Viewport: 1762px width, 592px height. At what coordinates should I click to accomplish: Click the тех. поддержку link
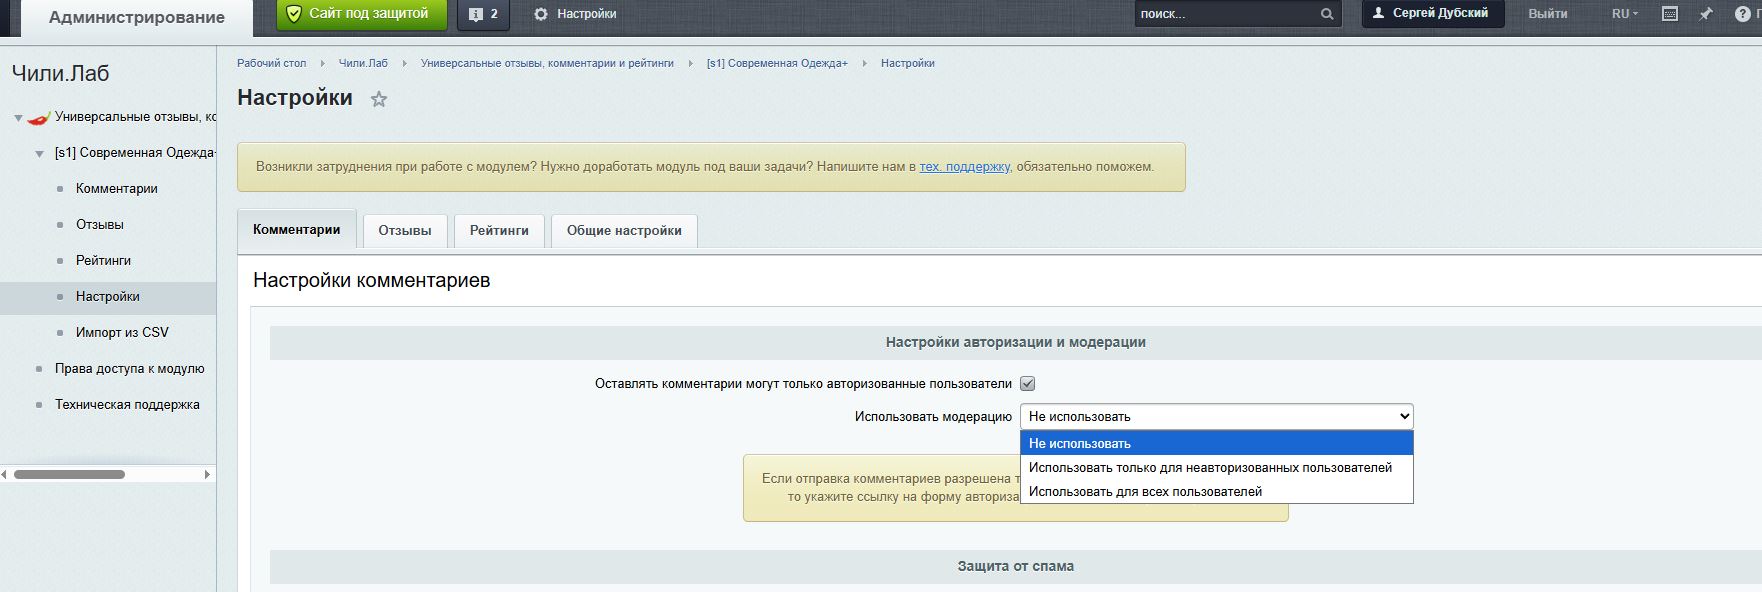(x=964, y=167)
